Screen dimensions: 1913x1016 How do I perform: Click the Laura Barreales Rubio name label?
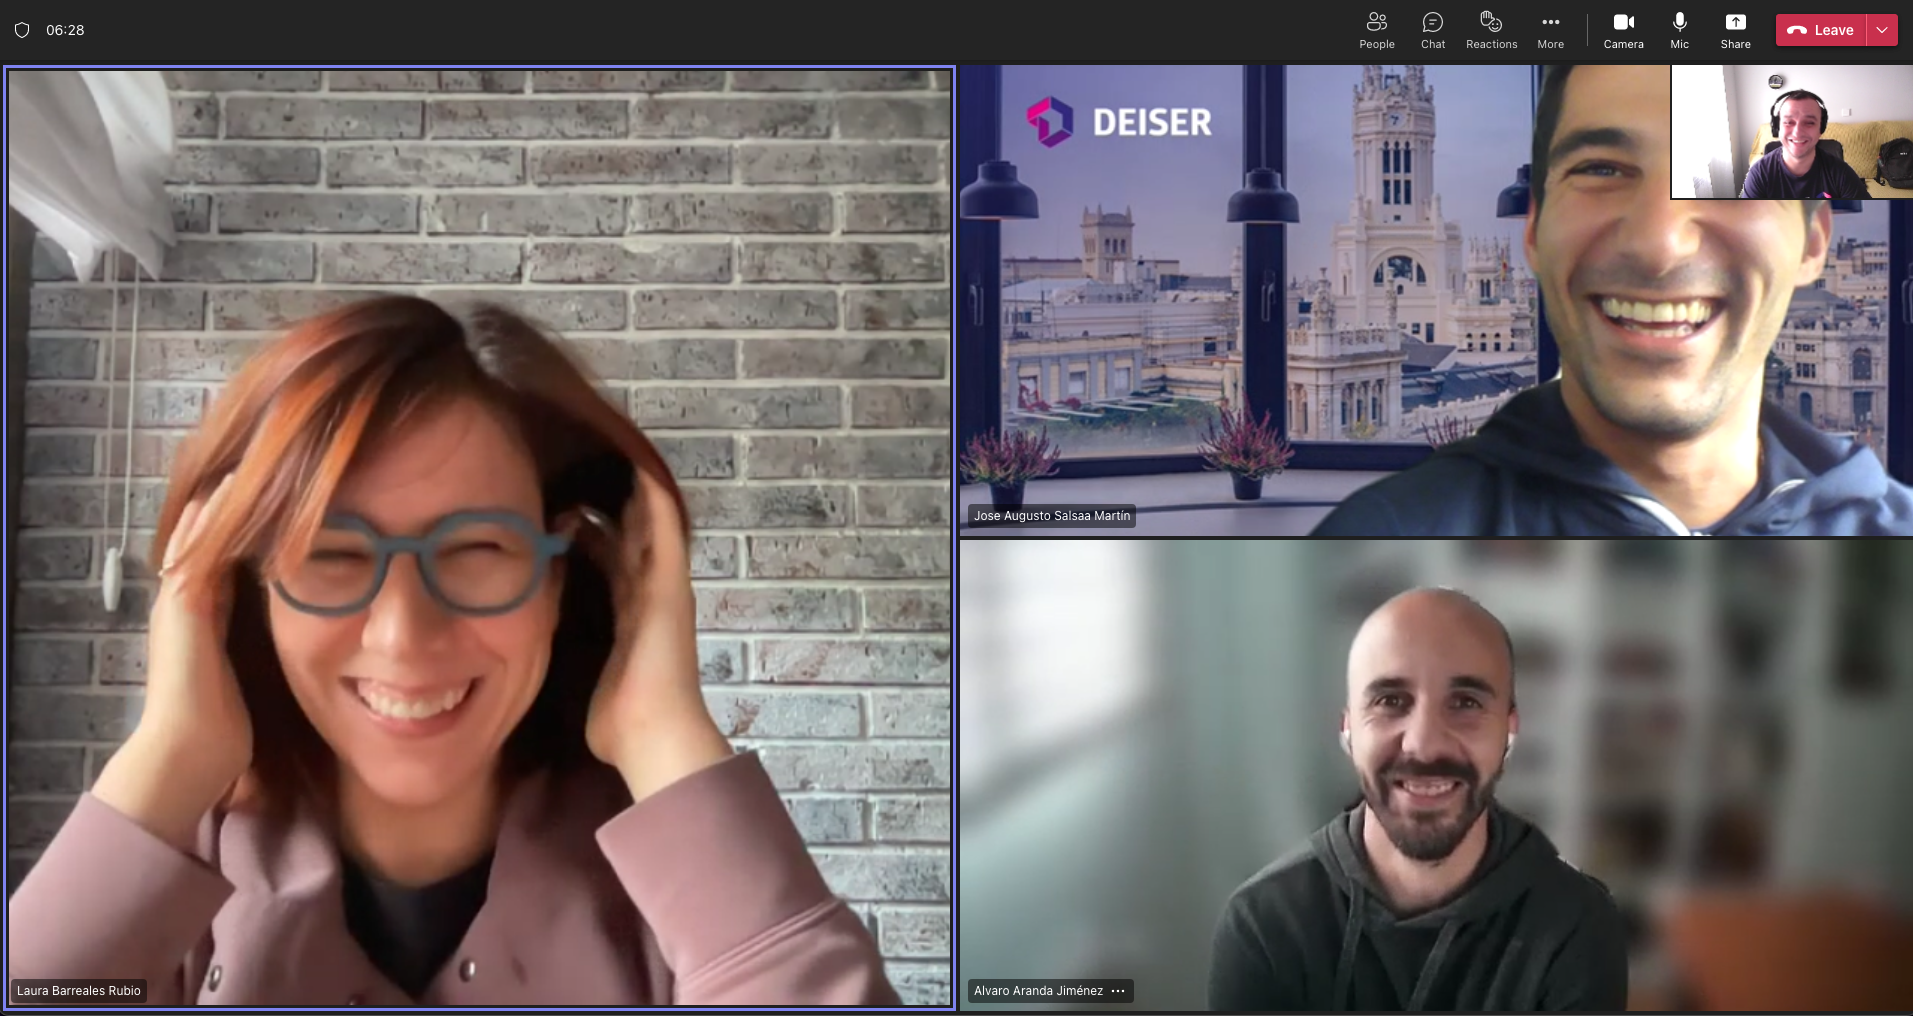[79, 991]
